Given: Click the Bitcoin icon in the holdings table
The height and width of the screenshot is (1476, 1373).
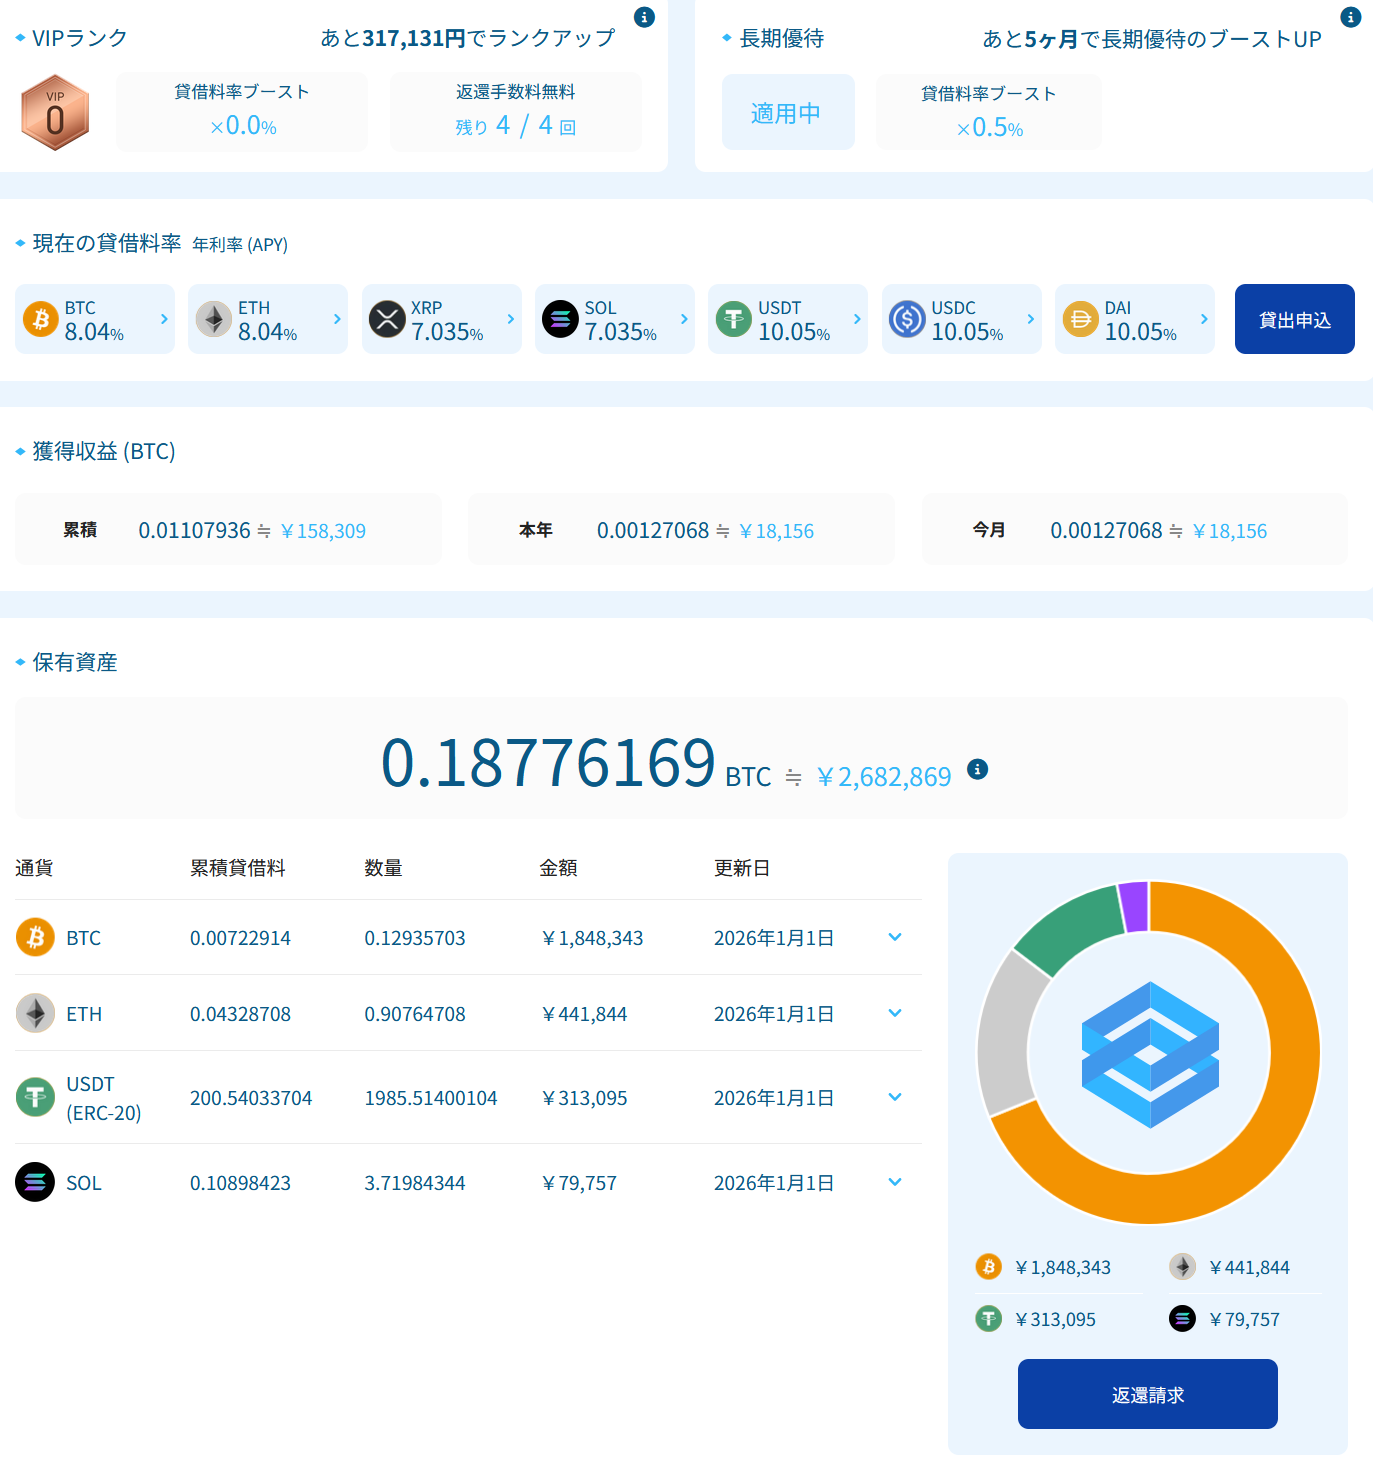Looking at the screenshot, I should point(35,937).
